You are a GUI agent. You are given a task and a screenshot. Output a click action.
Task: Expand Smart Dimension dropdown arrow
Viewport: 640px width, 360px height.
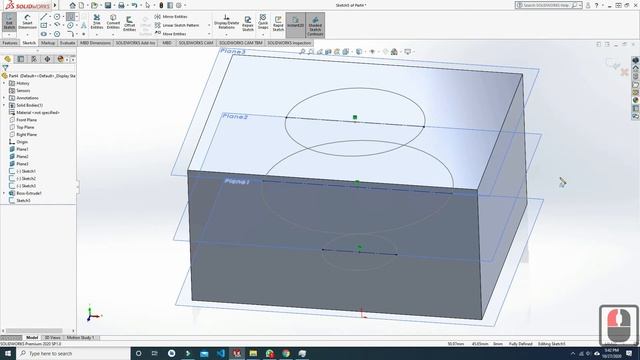point(27,34)
